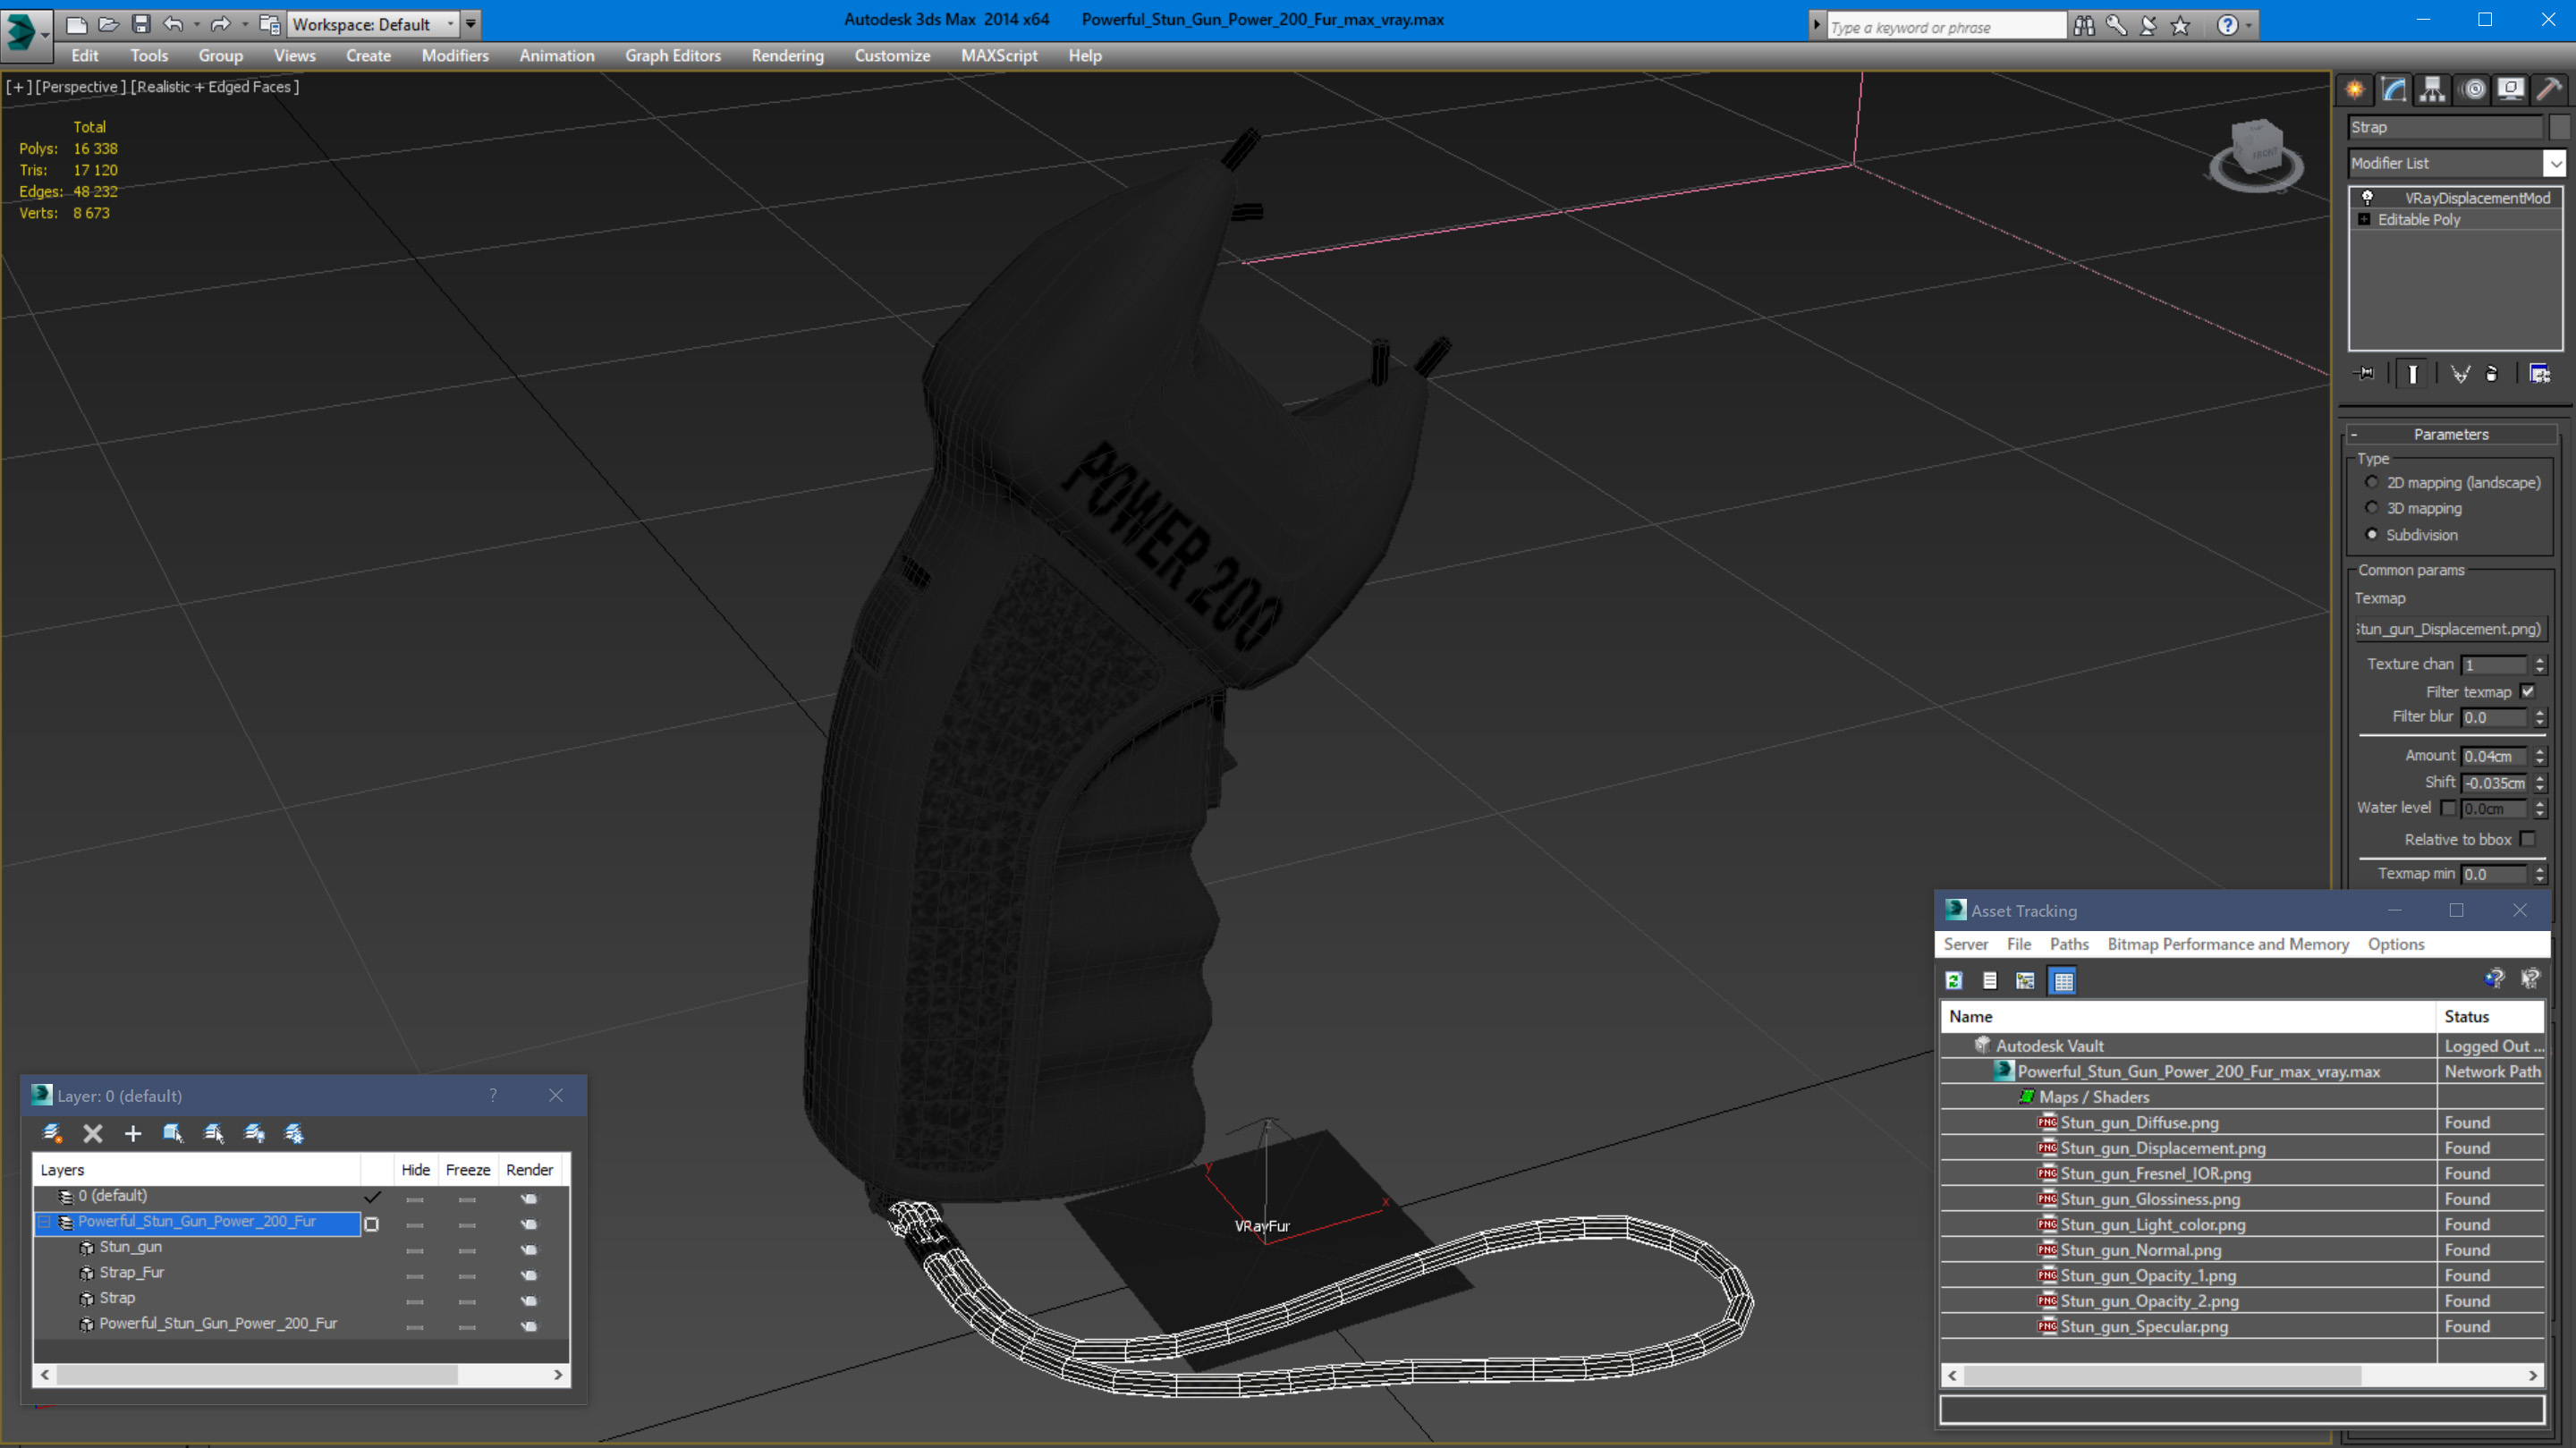The width and height of the screenshot is (2576, 1448).
Task: Click the object color swatch beside Strap
Action: 2558,127
